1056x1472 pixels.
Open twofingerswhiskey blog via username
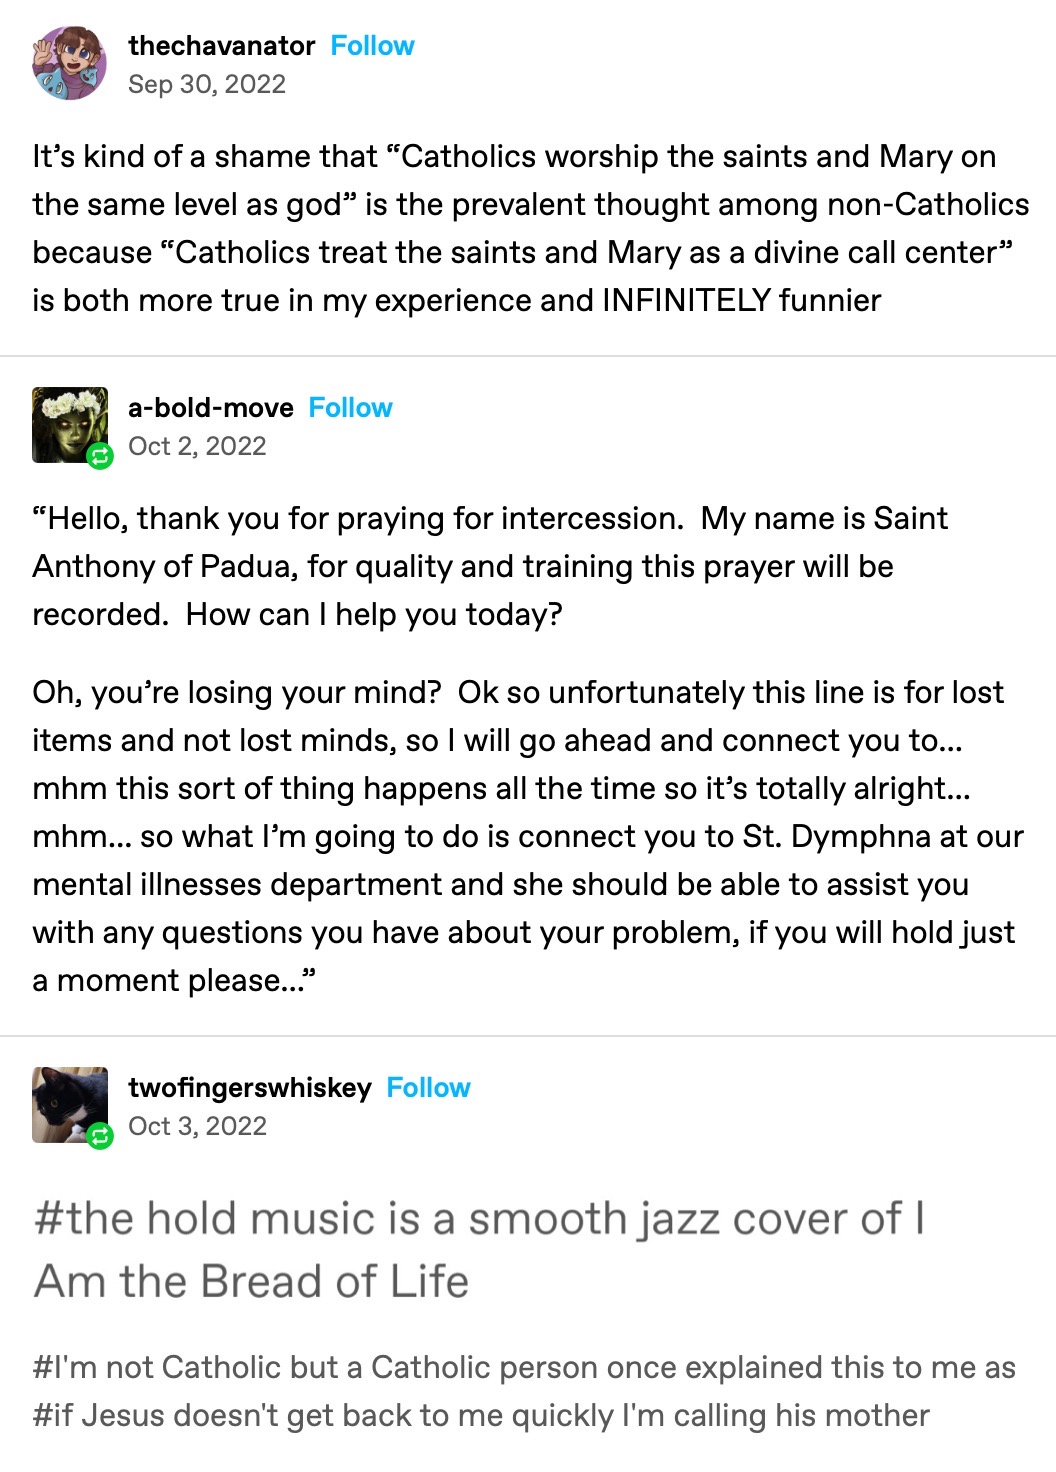(x=249, y=1088)
